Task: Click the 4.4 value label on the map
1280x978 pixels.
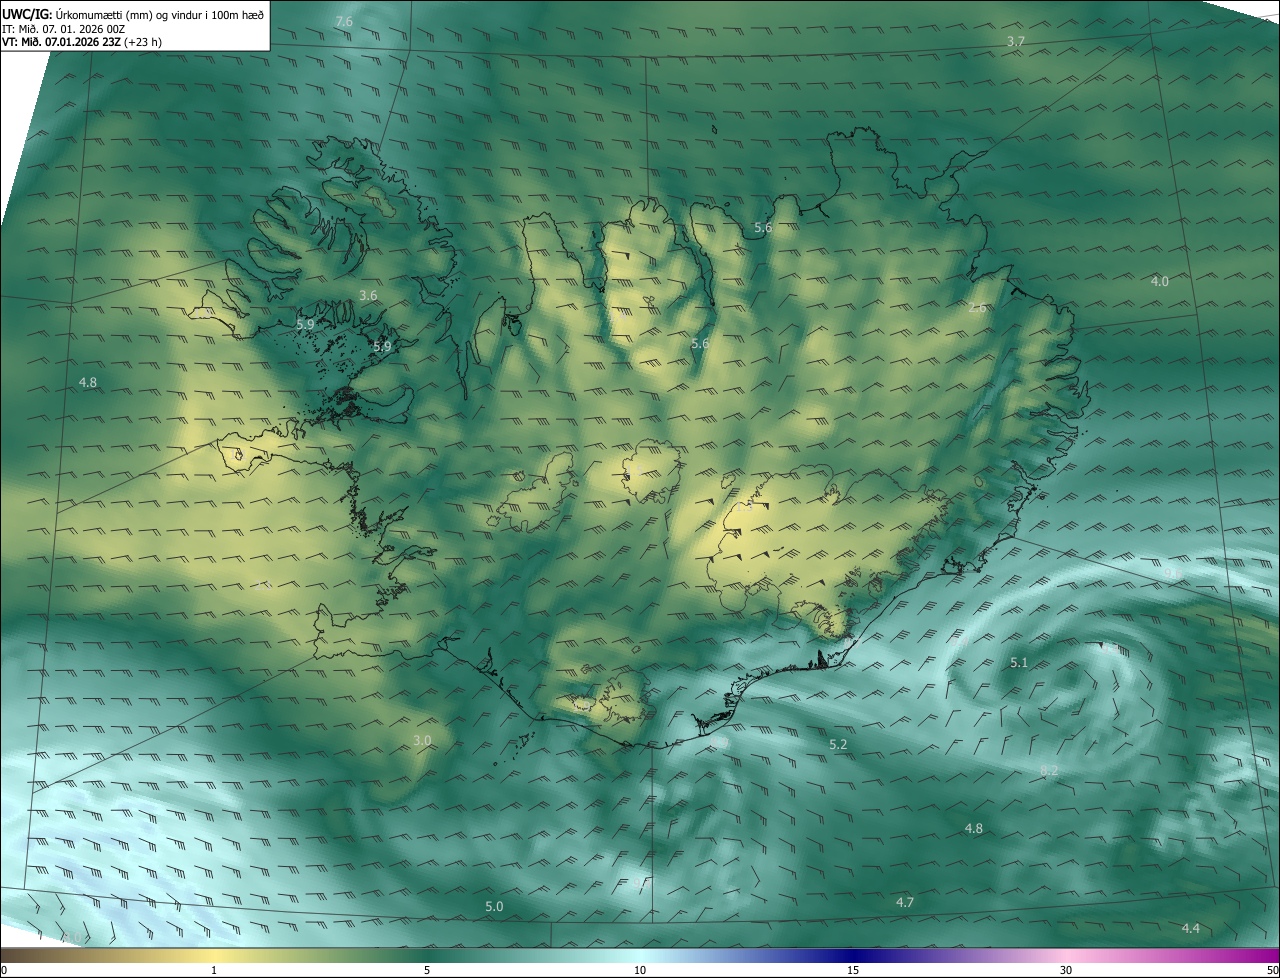Action: point(1190,929)
